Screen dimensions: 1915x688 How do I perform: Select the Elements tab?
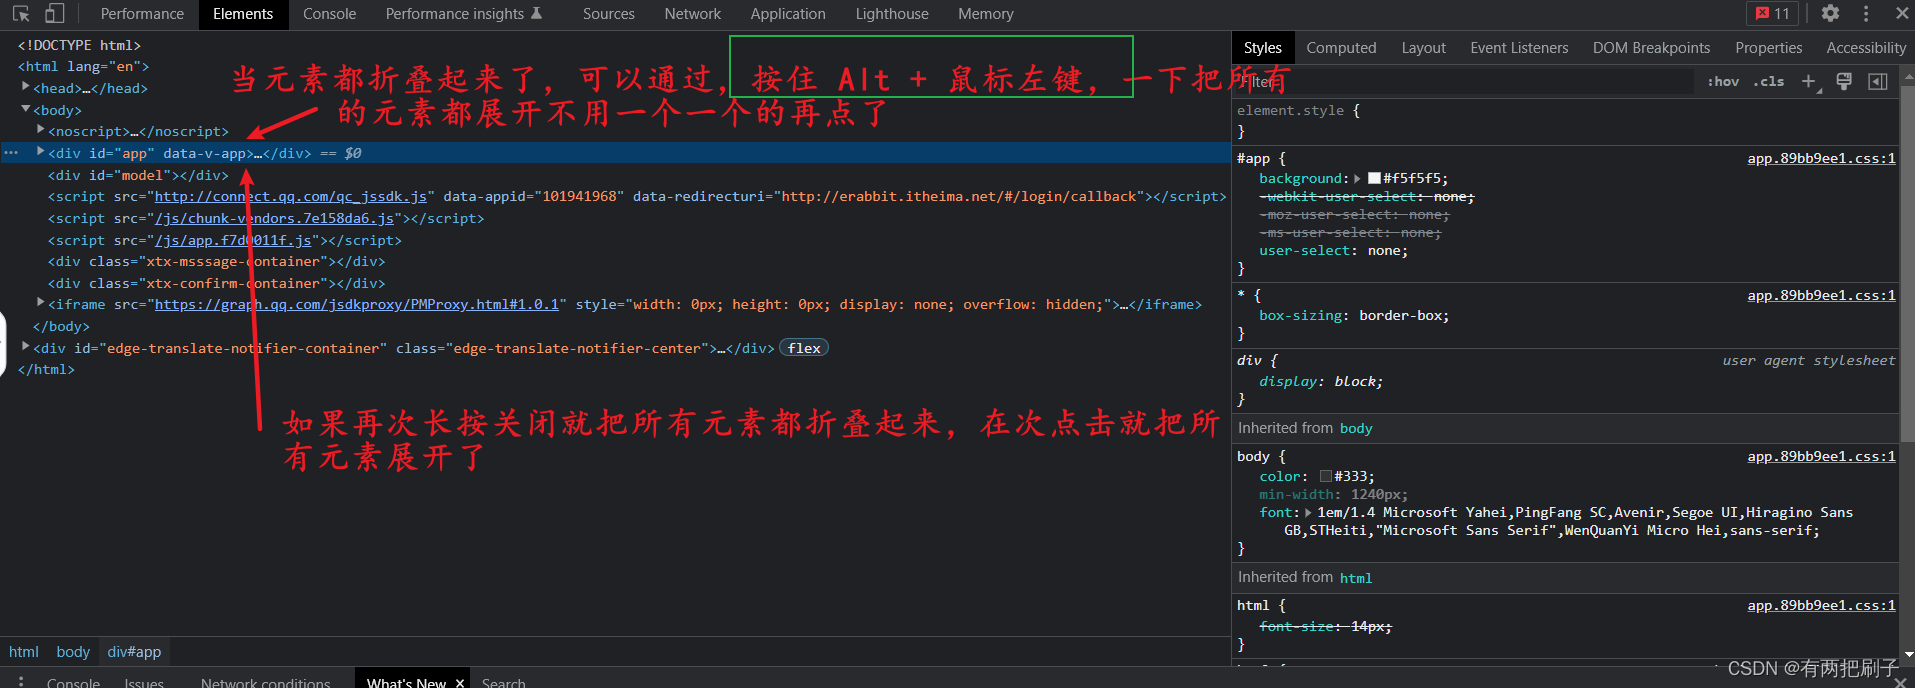click(243, 14)
